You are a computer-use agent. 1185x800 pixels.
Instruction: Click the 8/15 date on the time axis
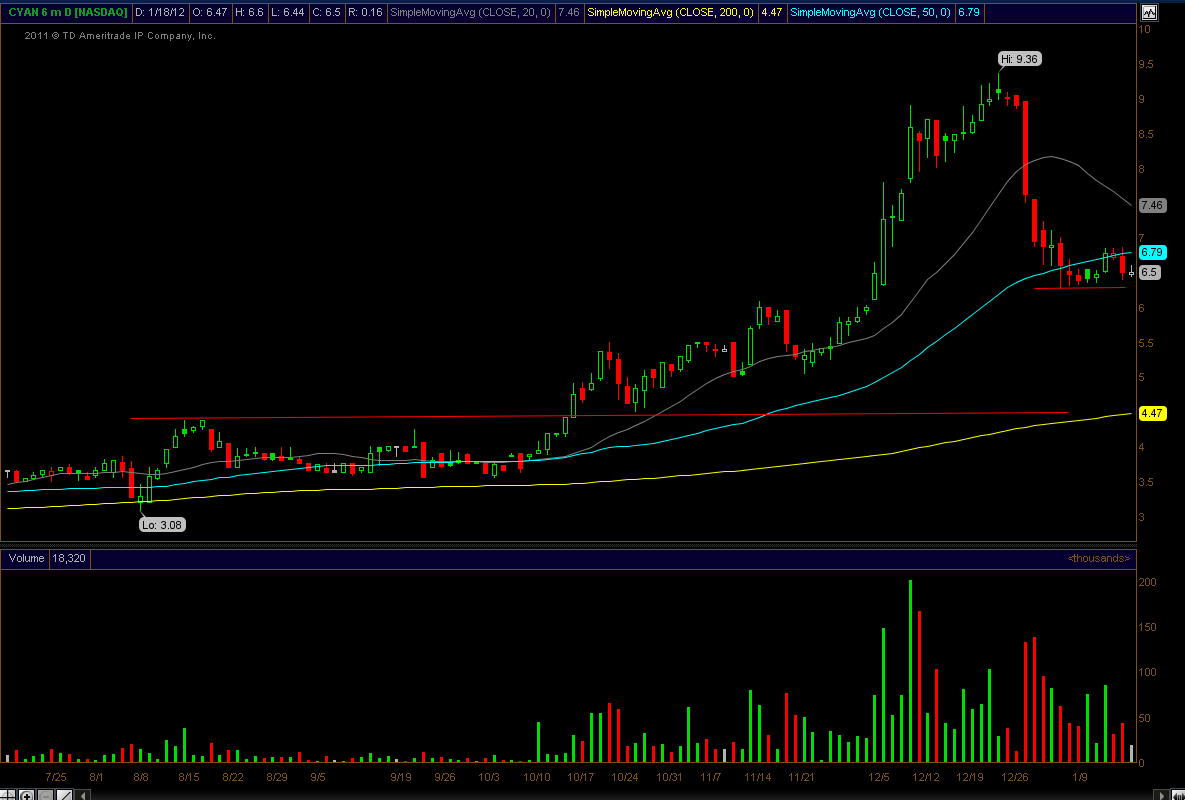189,777
